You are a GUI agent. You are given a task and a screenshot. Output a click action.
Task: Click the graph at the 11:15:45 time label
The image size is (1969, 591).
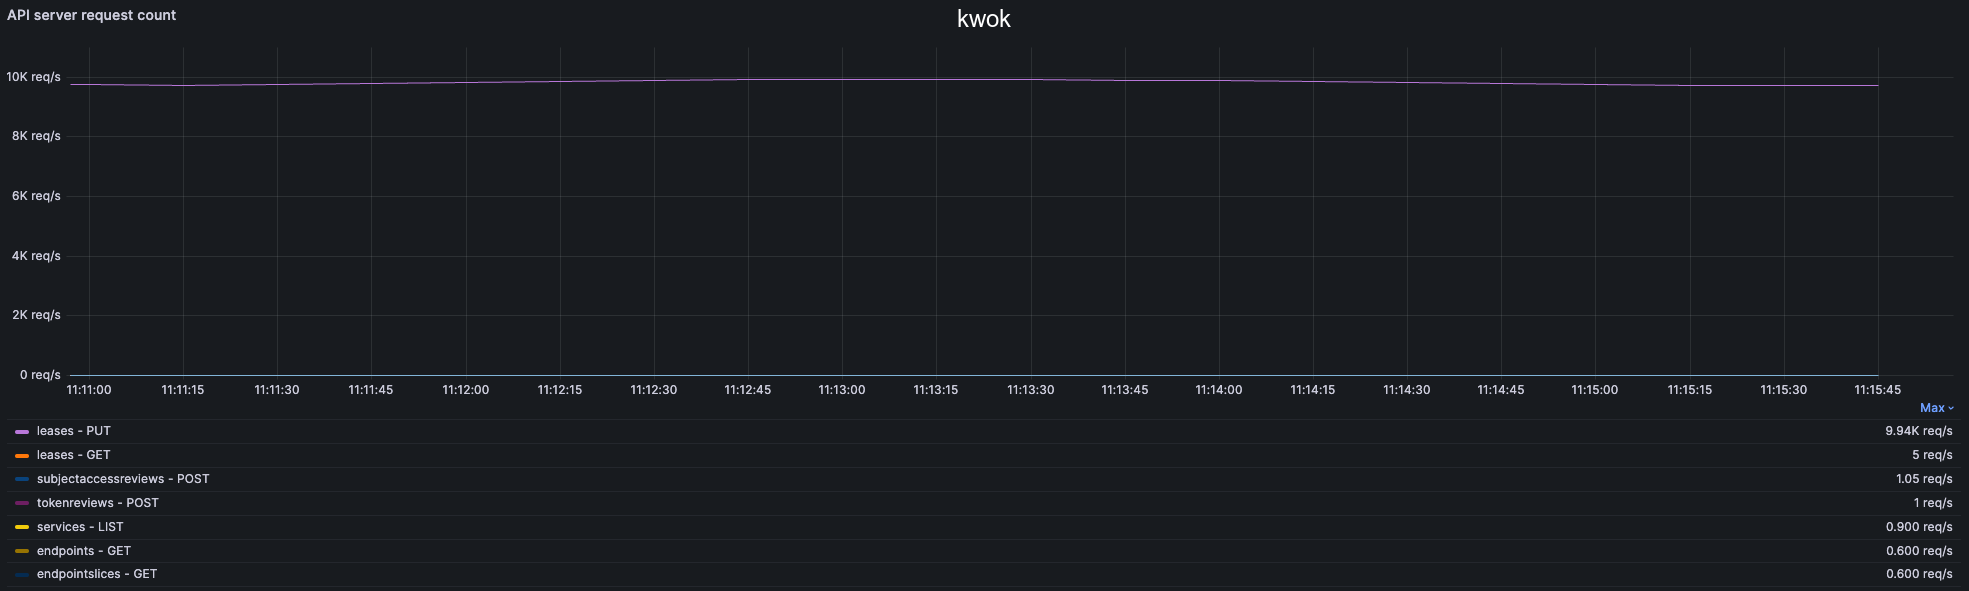pos(1877,390)
